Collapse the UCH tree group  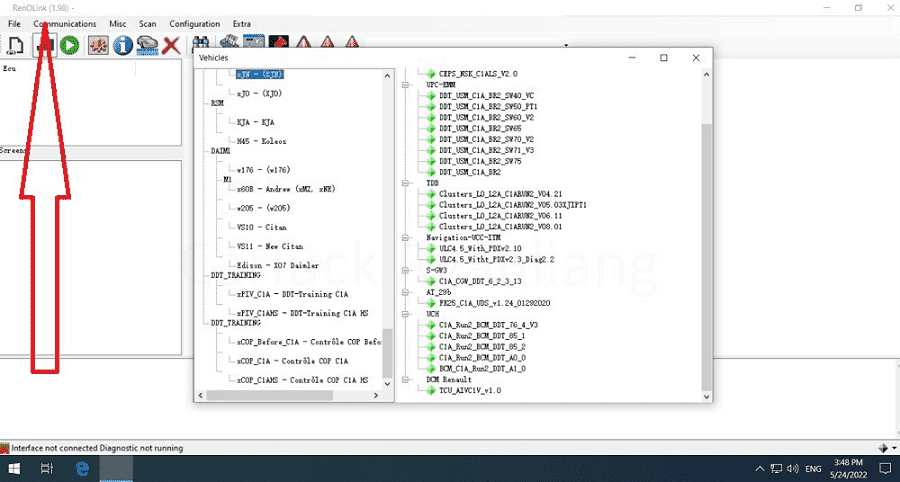[x=406, y=314]
